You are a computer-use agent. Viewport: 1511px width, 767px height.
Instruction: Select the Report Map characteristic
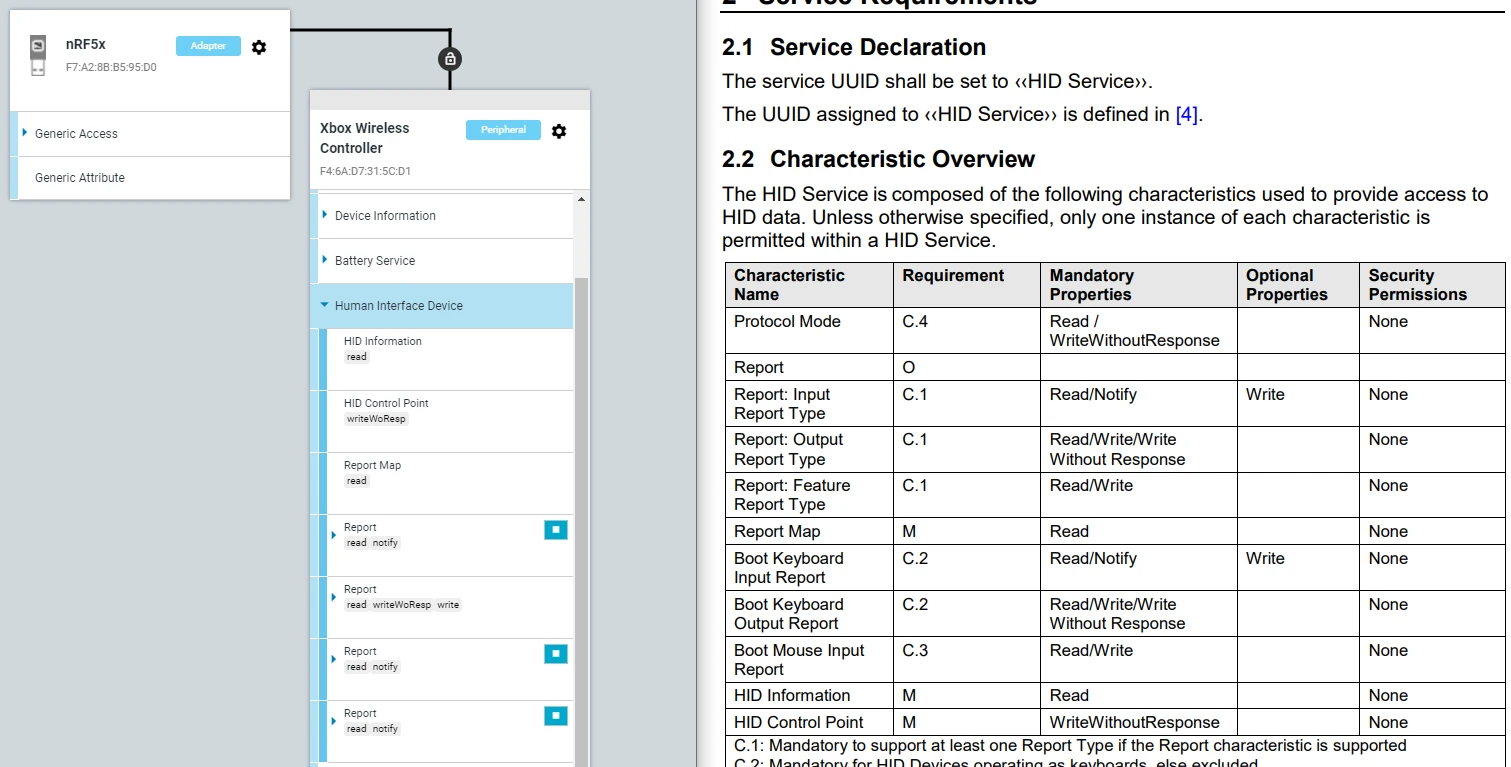click(x=373, y=466)
